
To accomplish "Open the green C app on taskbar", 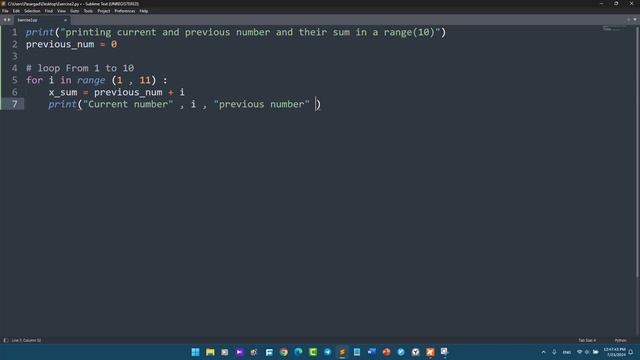I will pos(313,352).
